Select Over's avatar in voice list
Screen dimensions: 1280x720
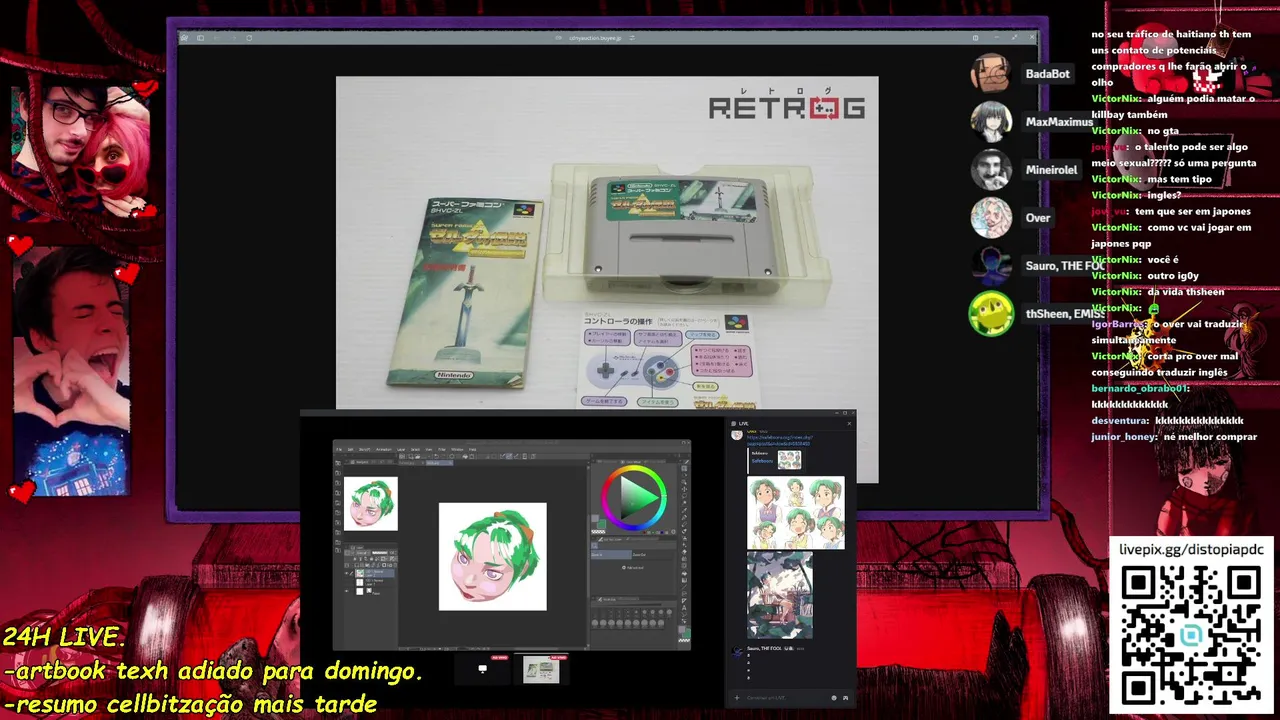coord(991,218)
